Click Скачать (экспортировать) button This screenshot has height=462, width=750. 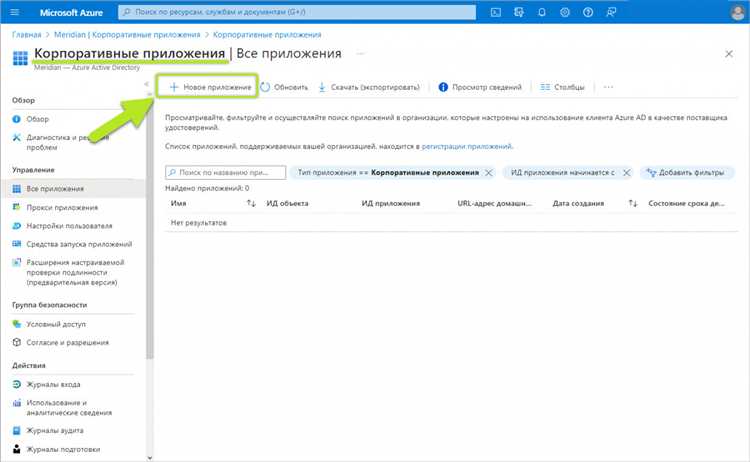click(x=369, y=87)
